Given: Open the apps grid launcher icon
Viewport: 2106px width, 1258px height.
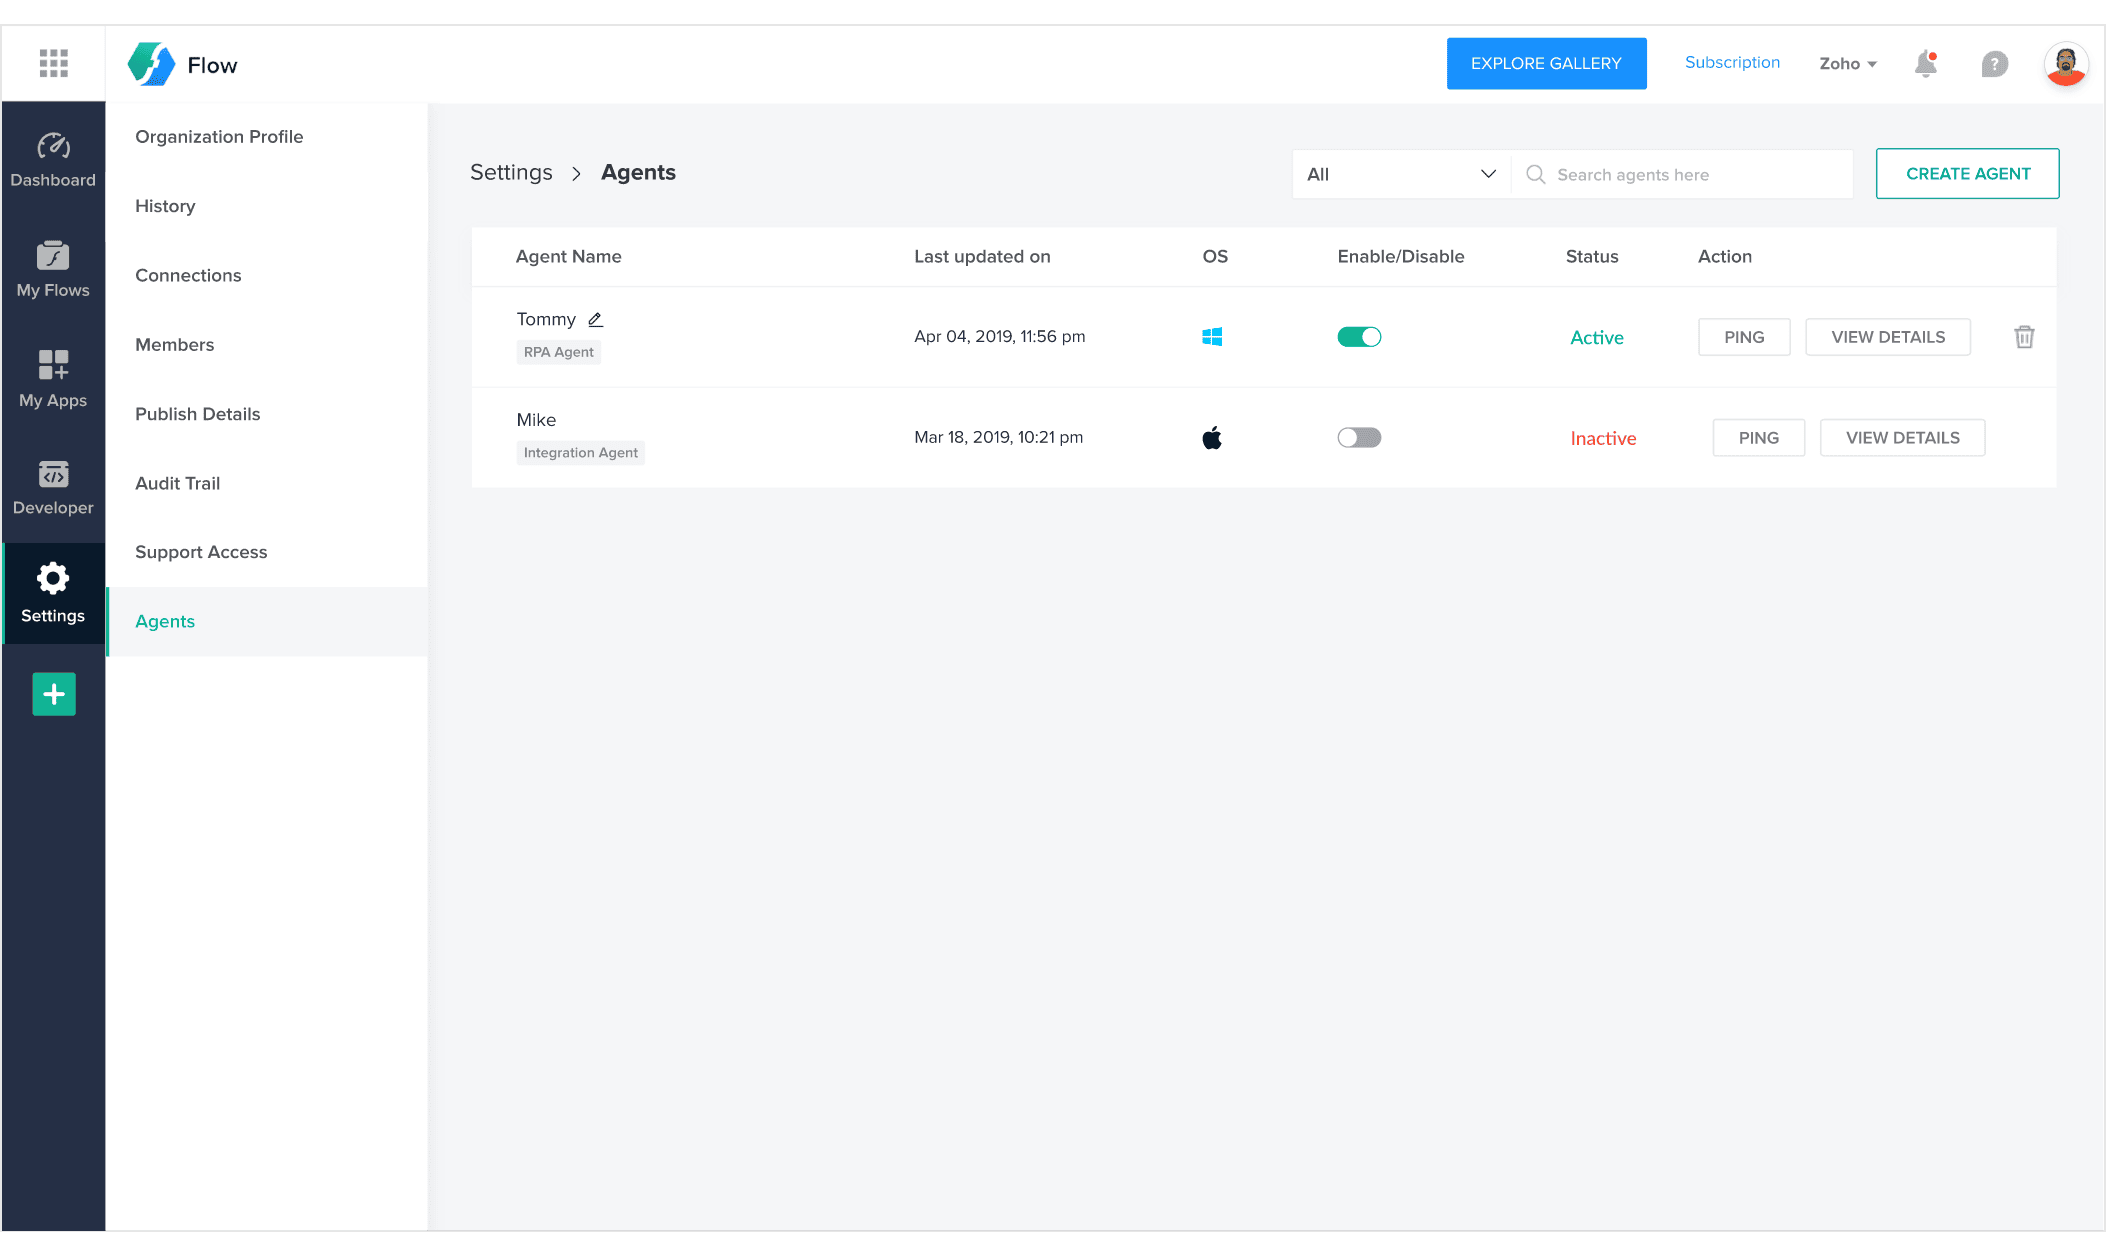Looking at the screenshot, I should tap(53, 63).
